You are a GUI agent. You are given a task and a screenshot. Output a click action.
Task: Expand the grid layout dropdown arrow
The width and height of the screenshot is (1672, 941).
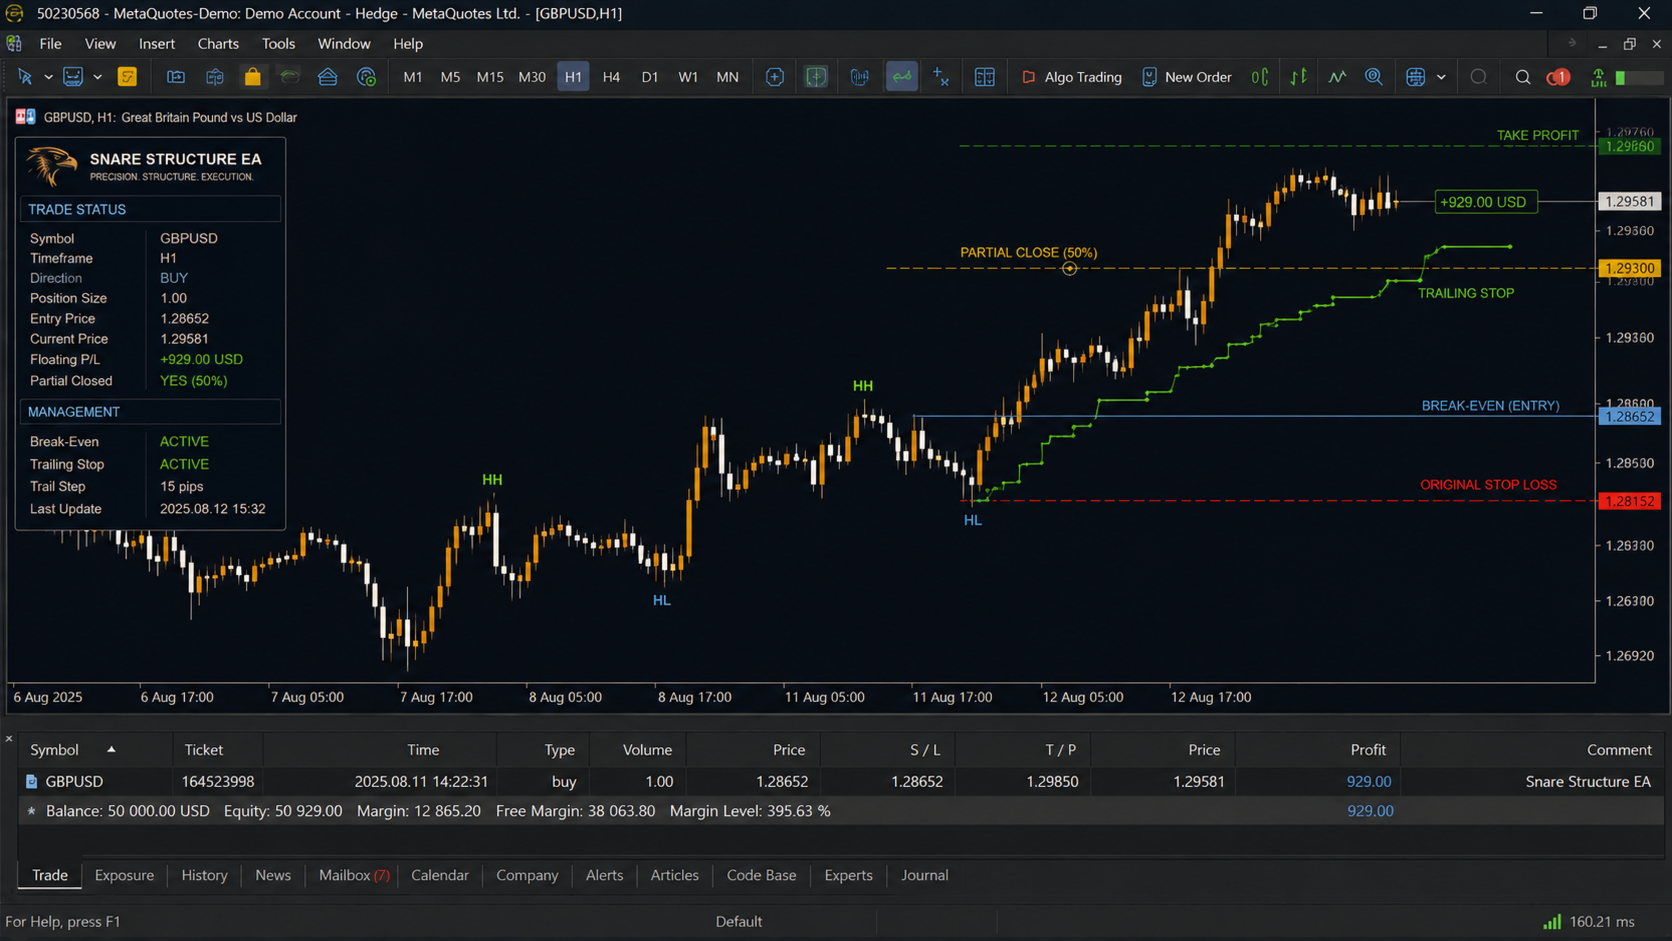[x=1441, y=77]
